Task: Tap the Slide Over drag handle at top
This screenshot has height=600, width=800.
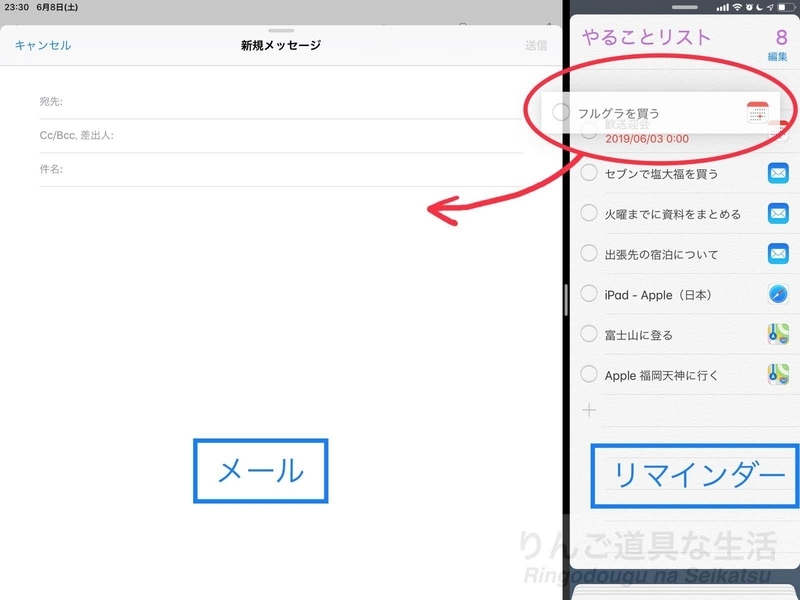Action: [x=687, y=7]
